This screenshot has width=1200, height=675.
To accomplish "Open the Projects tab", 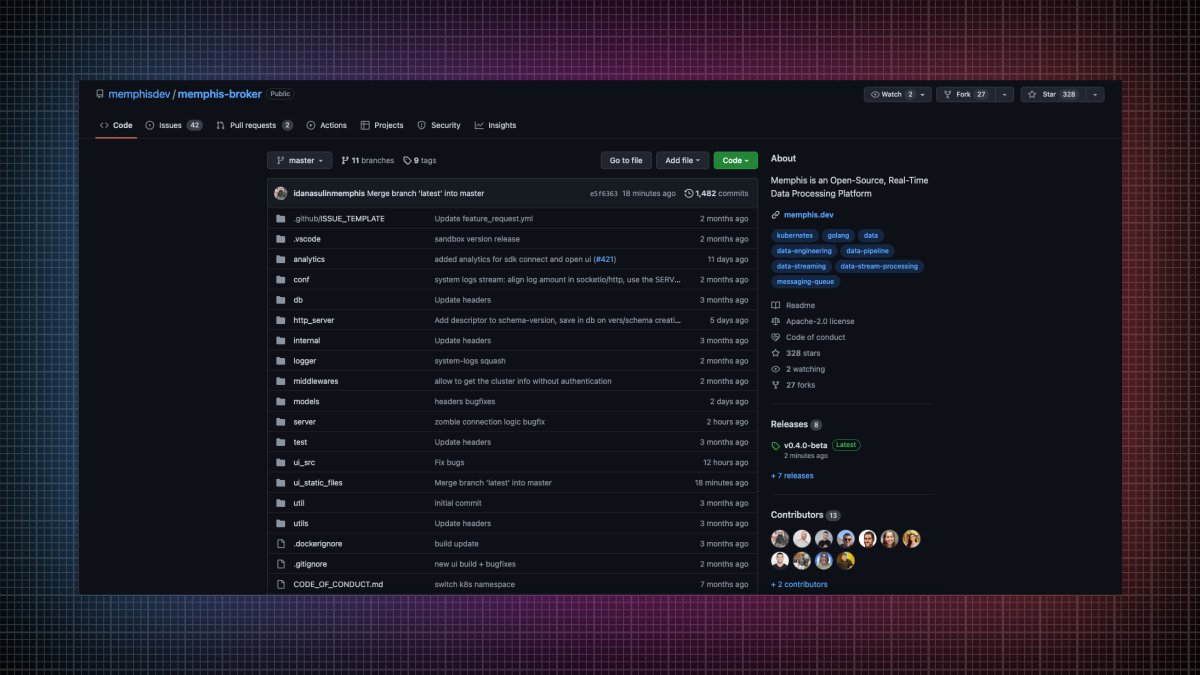I will 382,125.
